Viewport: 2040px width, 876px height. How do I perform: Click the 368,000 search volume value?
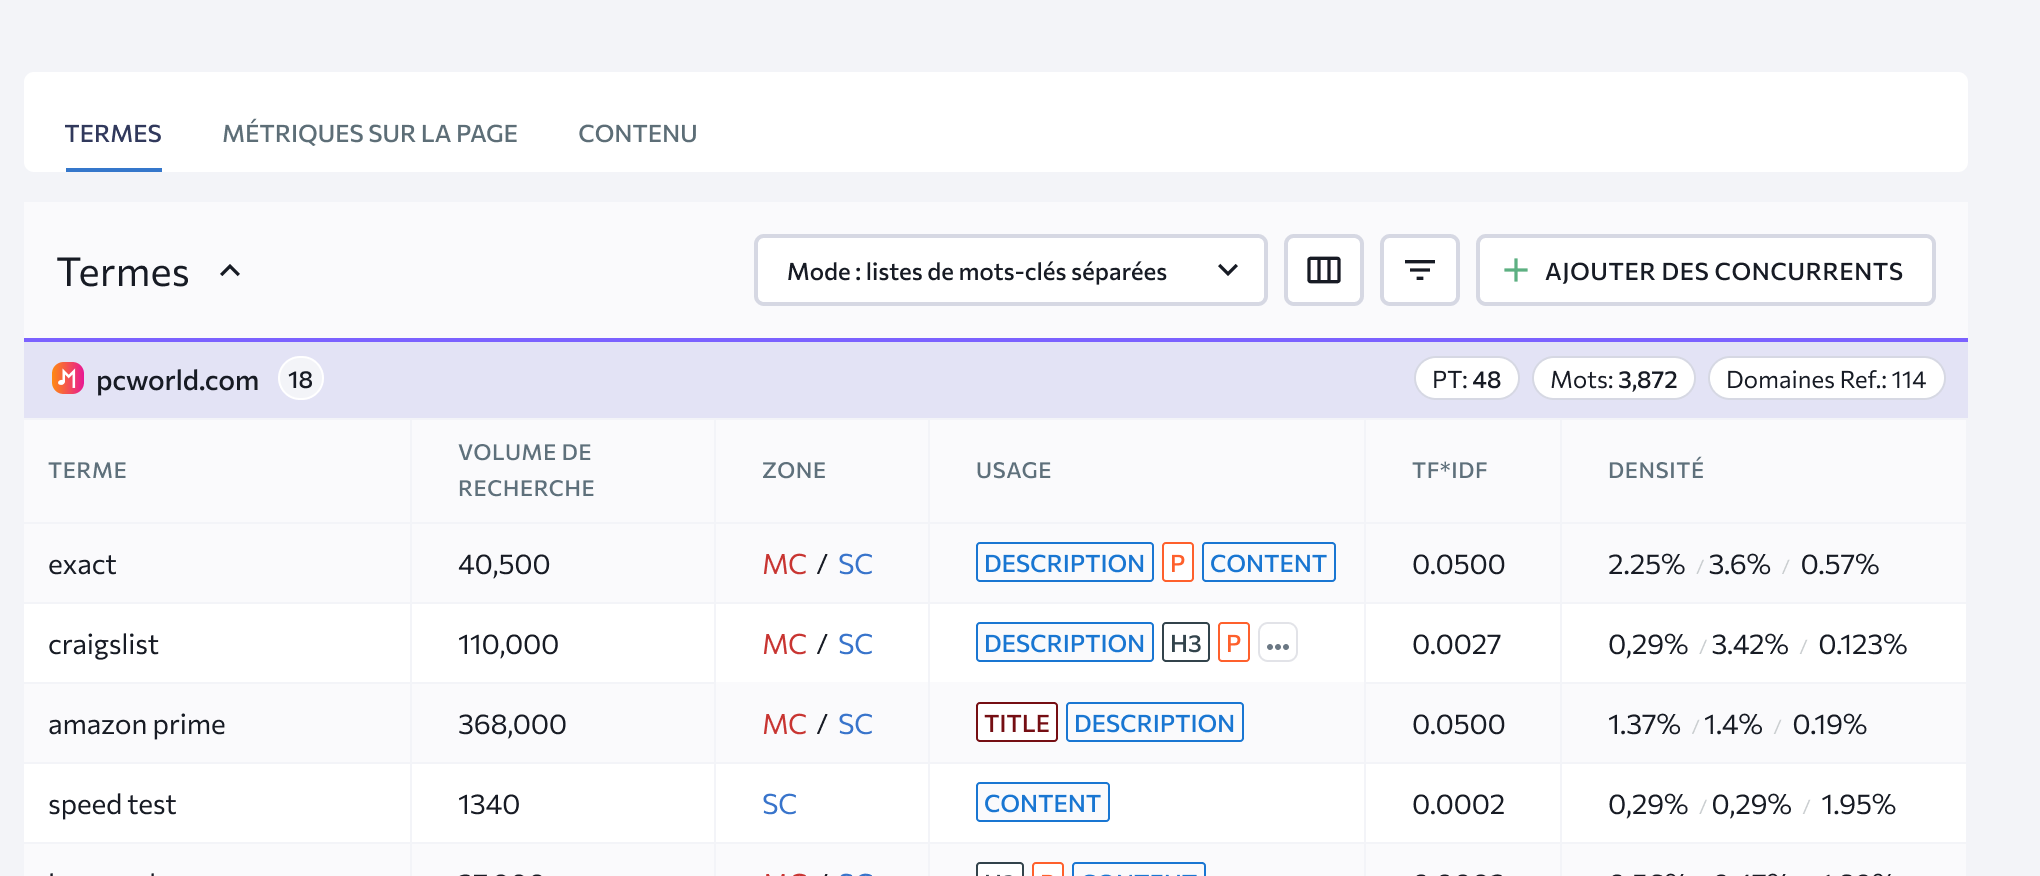click(512, 724)
